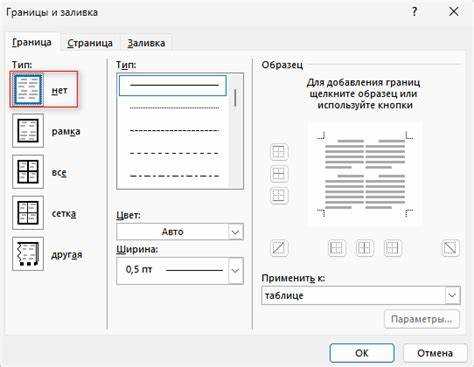Image resolution: width=474 pixels, height=367 pixels.
Task: Click the 'все' label text
Action: point(59,173)
